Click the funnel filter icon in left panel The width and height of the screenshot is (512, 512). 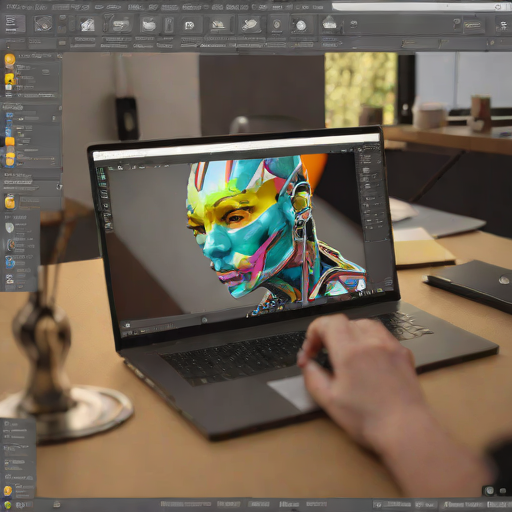tap(59, 187)
